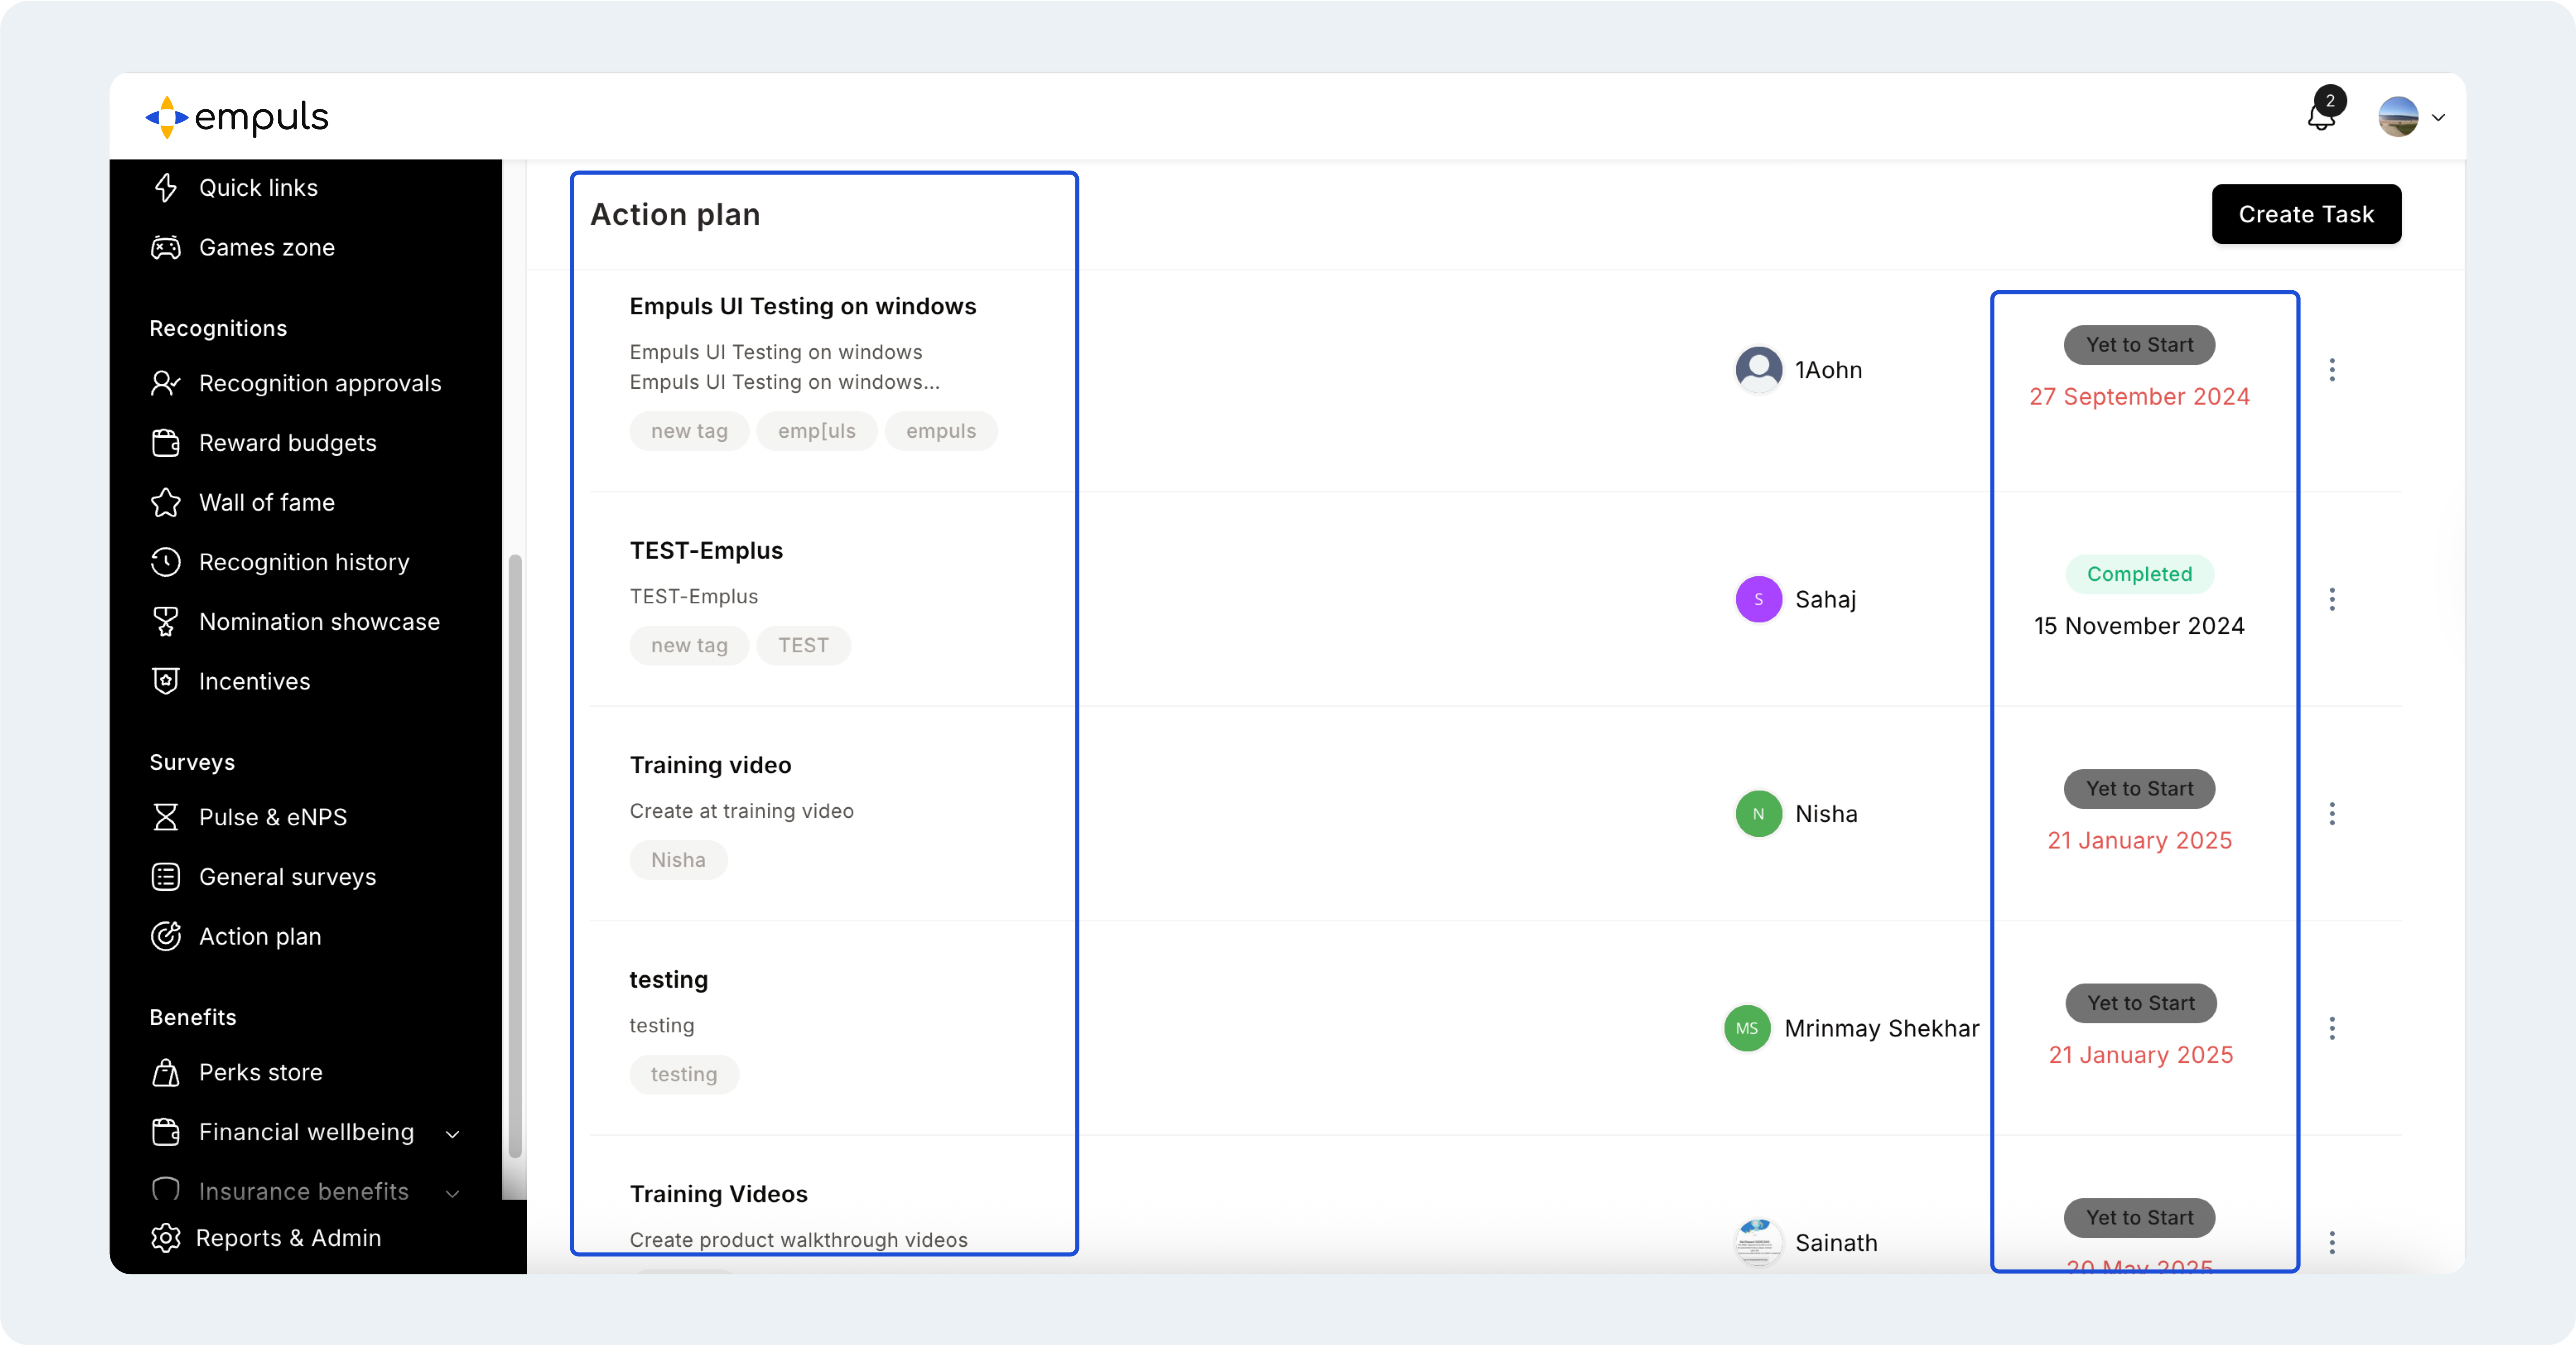Click the empuls tag chip
The image size is (2576, 1345).
[941, 431]
